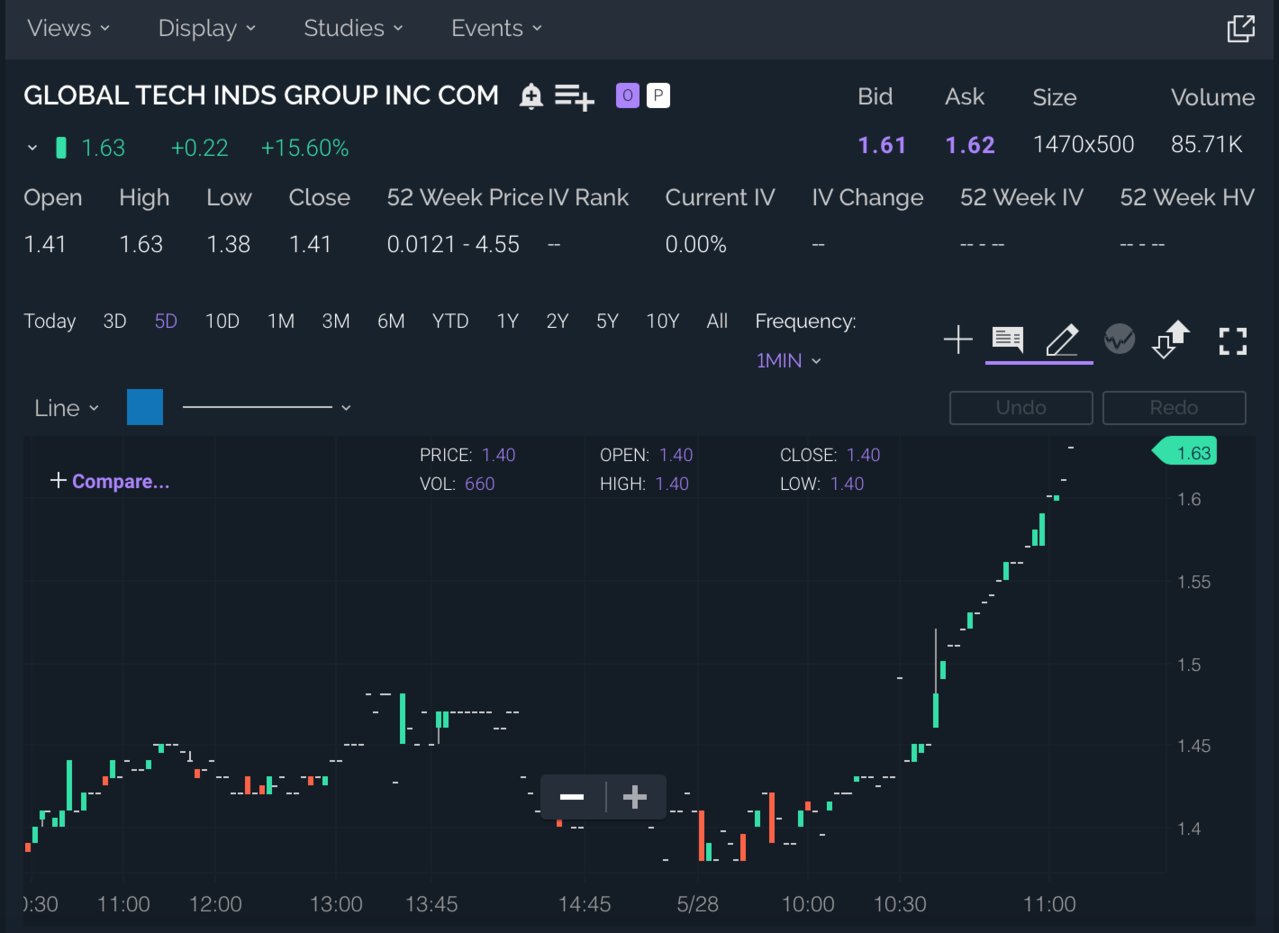The width and height of the screenshot is (1279, 933).
Task: Add symbol to watchlist with the list-plus icon
Action: pyautogui.click(x=575, y=96)
